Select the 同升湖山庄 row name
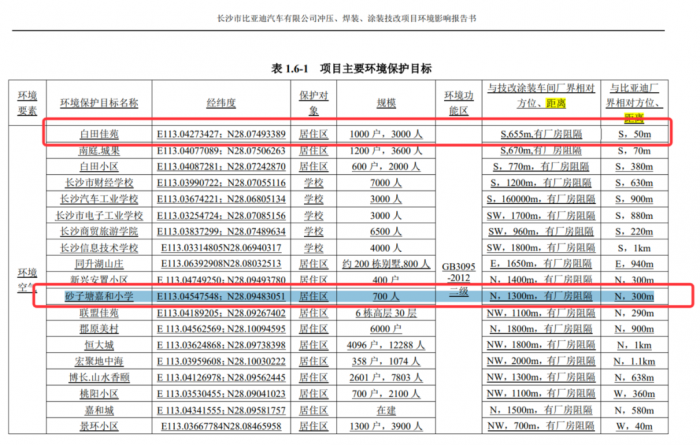Screen dimensions: 700x445 point(99,264)
